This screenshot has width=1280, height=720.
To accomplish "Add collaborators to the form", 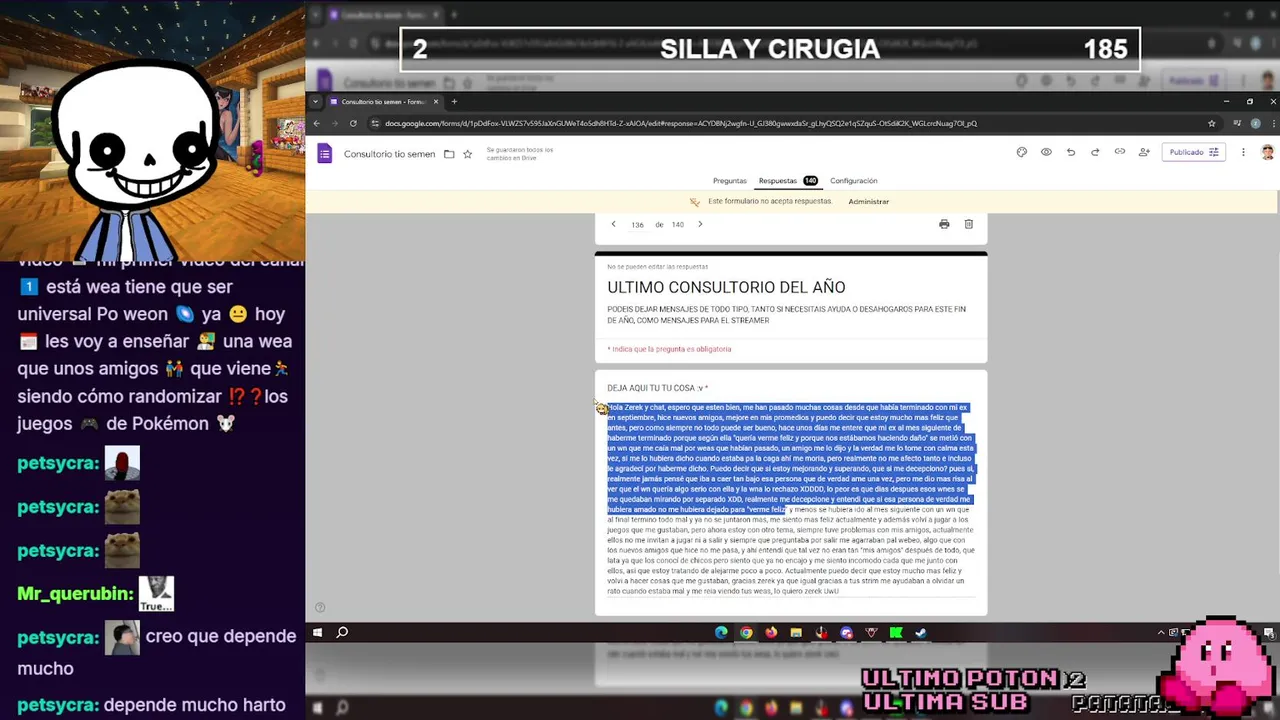I will 1144,152.
